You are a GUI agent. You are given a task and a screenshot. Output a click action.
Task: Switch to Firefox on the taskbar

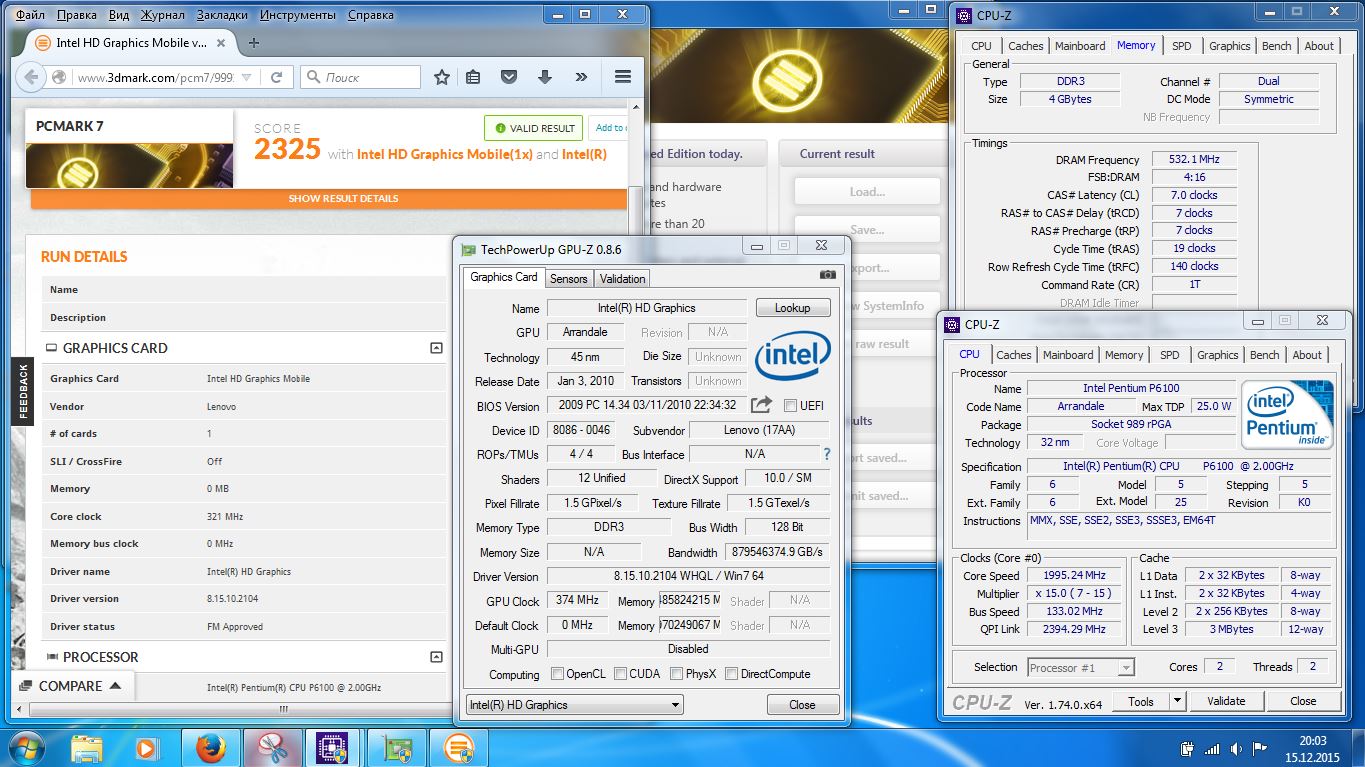point(211,747)
